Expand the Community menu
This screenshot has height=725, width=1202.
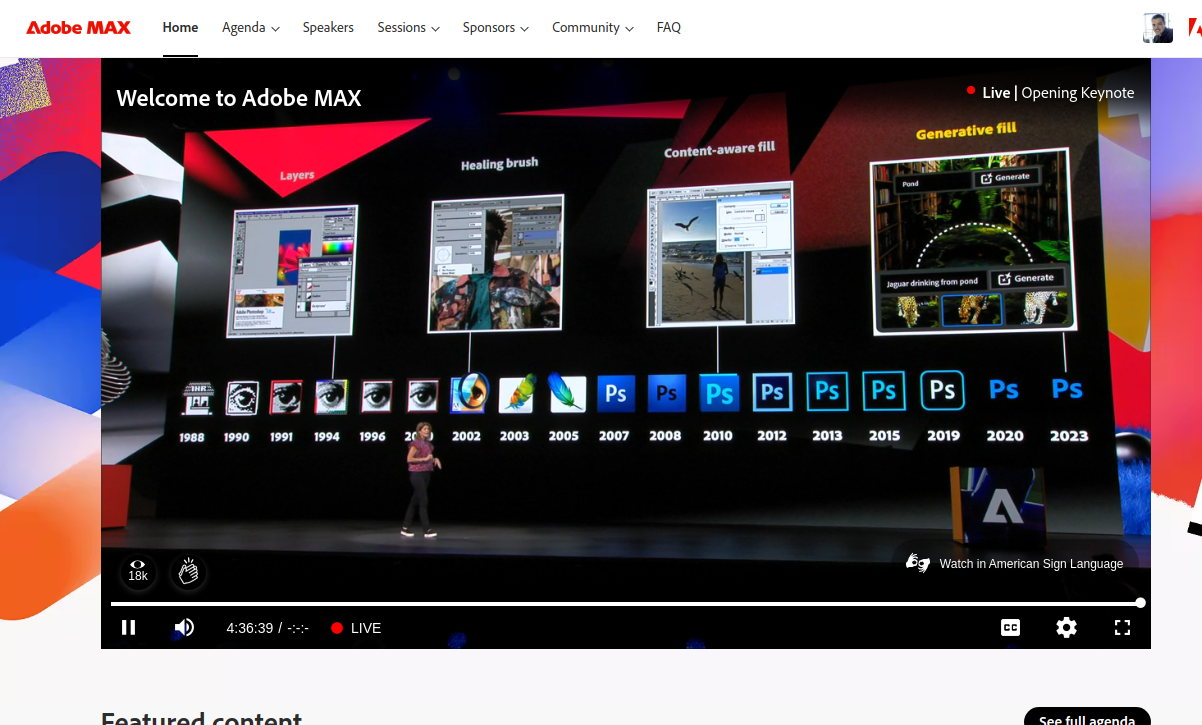click(593, 28)
